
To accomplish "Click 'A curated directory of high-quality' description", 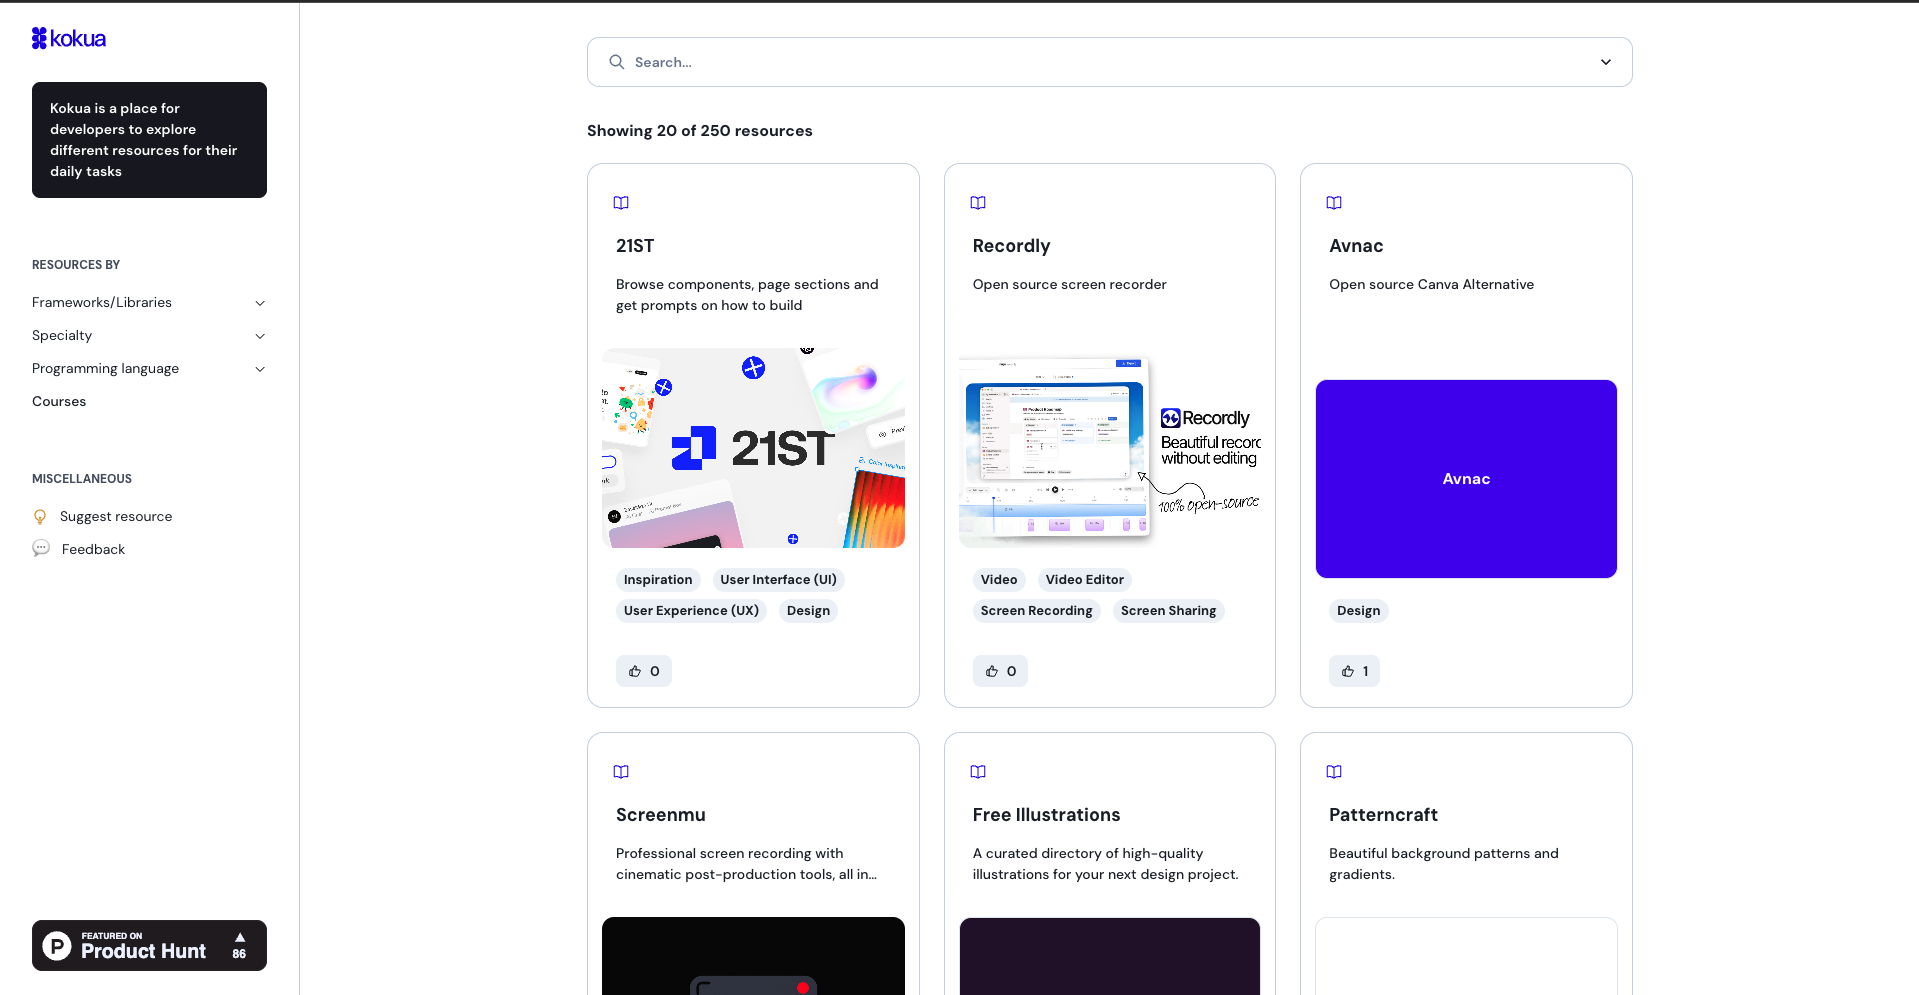I will click(x=1105, y=864).
